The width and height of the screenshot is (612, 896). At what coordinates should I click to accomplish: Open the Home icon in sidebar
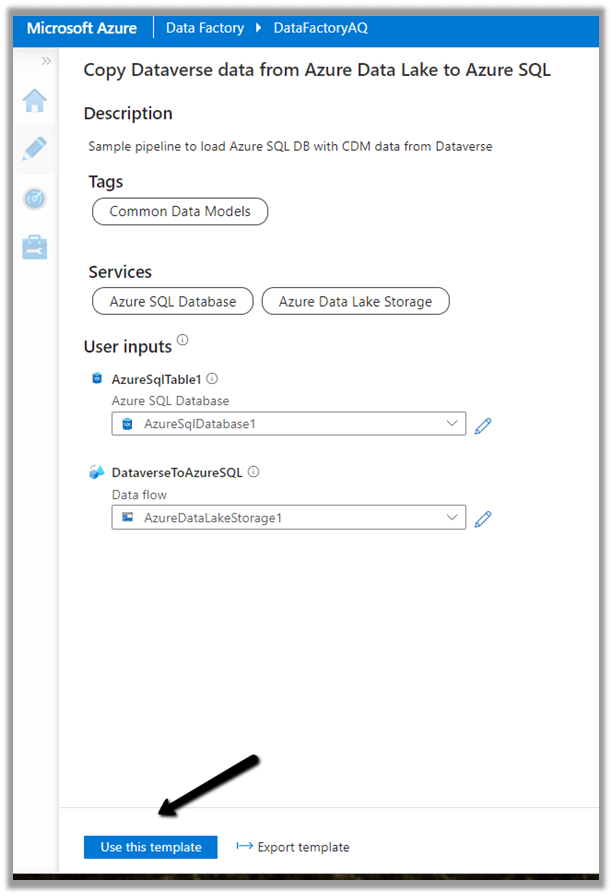click(x=34, y=101)
